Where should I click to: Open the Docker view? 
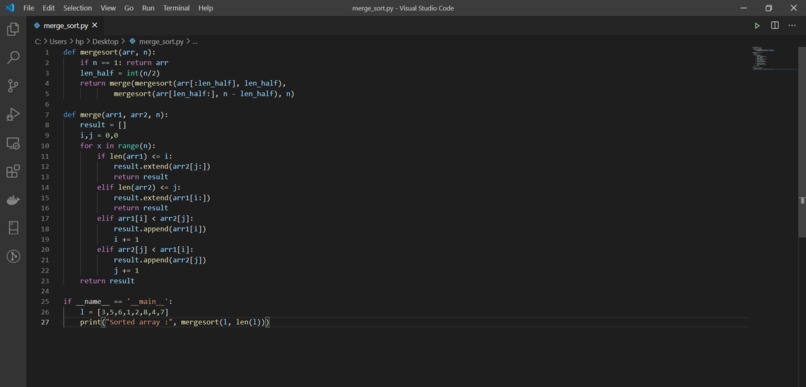coord(13,200)
